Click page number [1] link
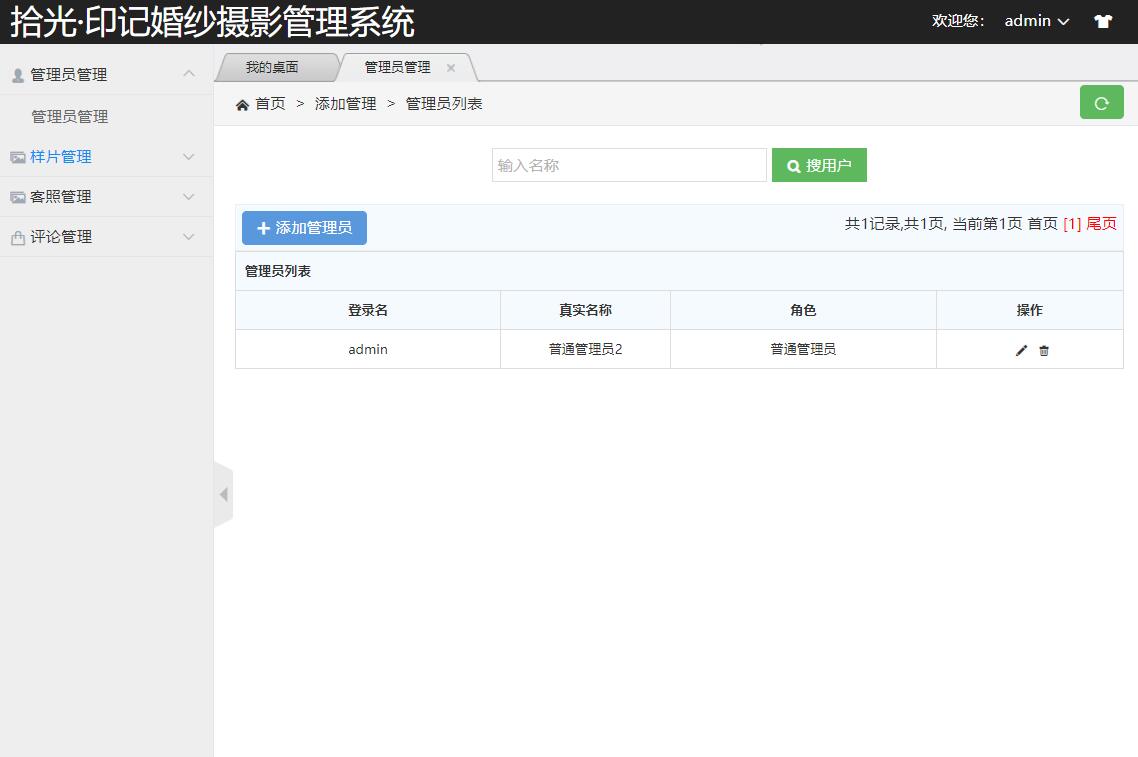This screenshot has width=1138, height=757. [1071, 224]
